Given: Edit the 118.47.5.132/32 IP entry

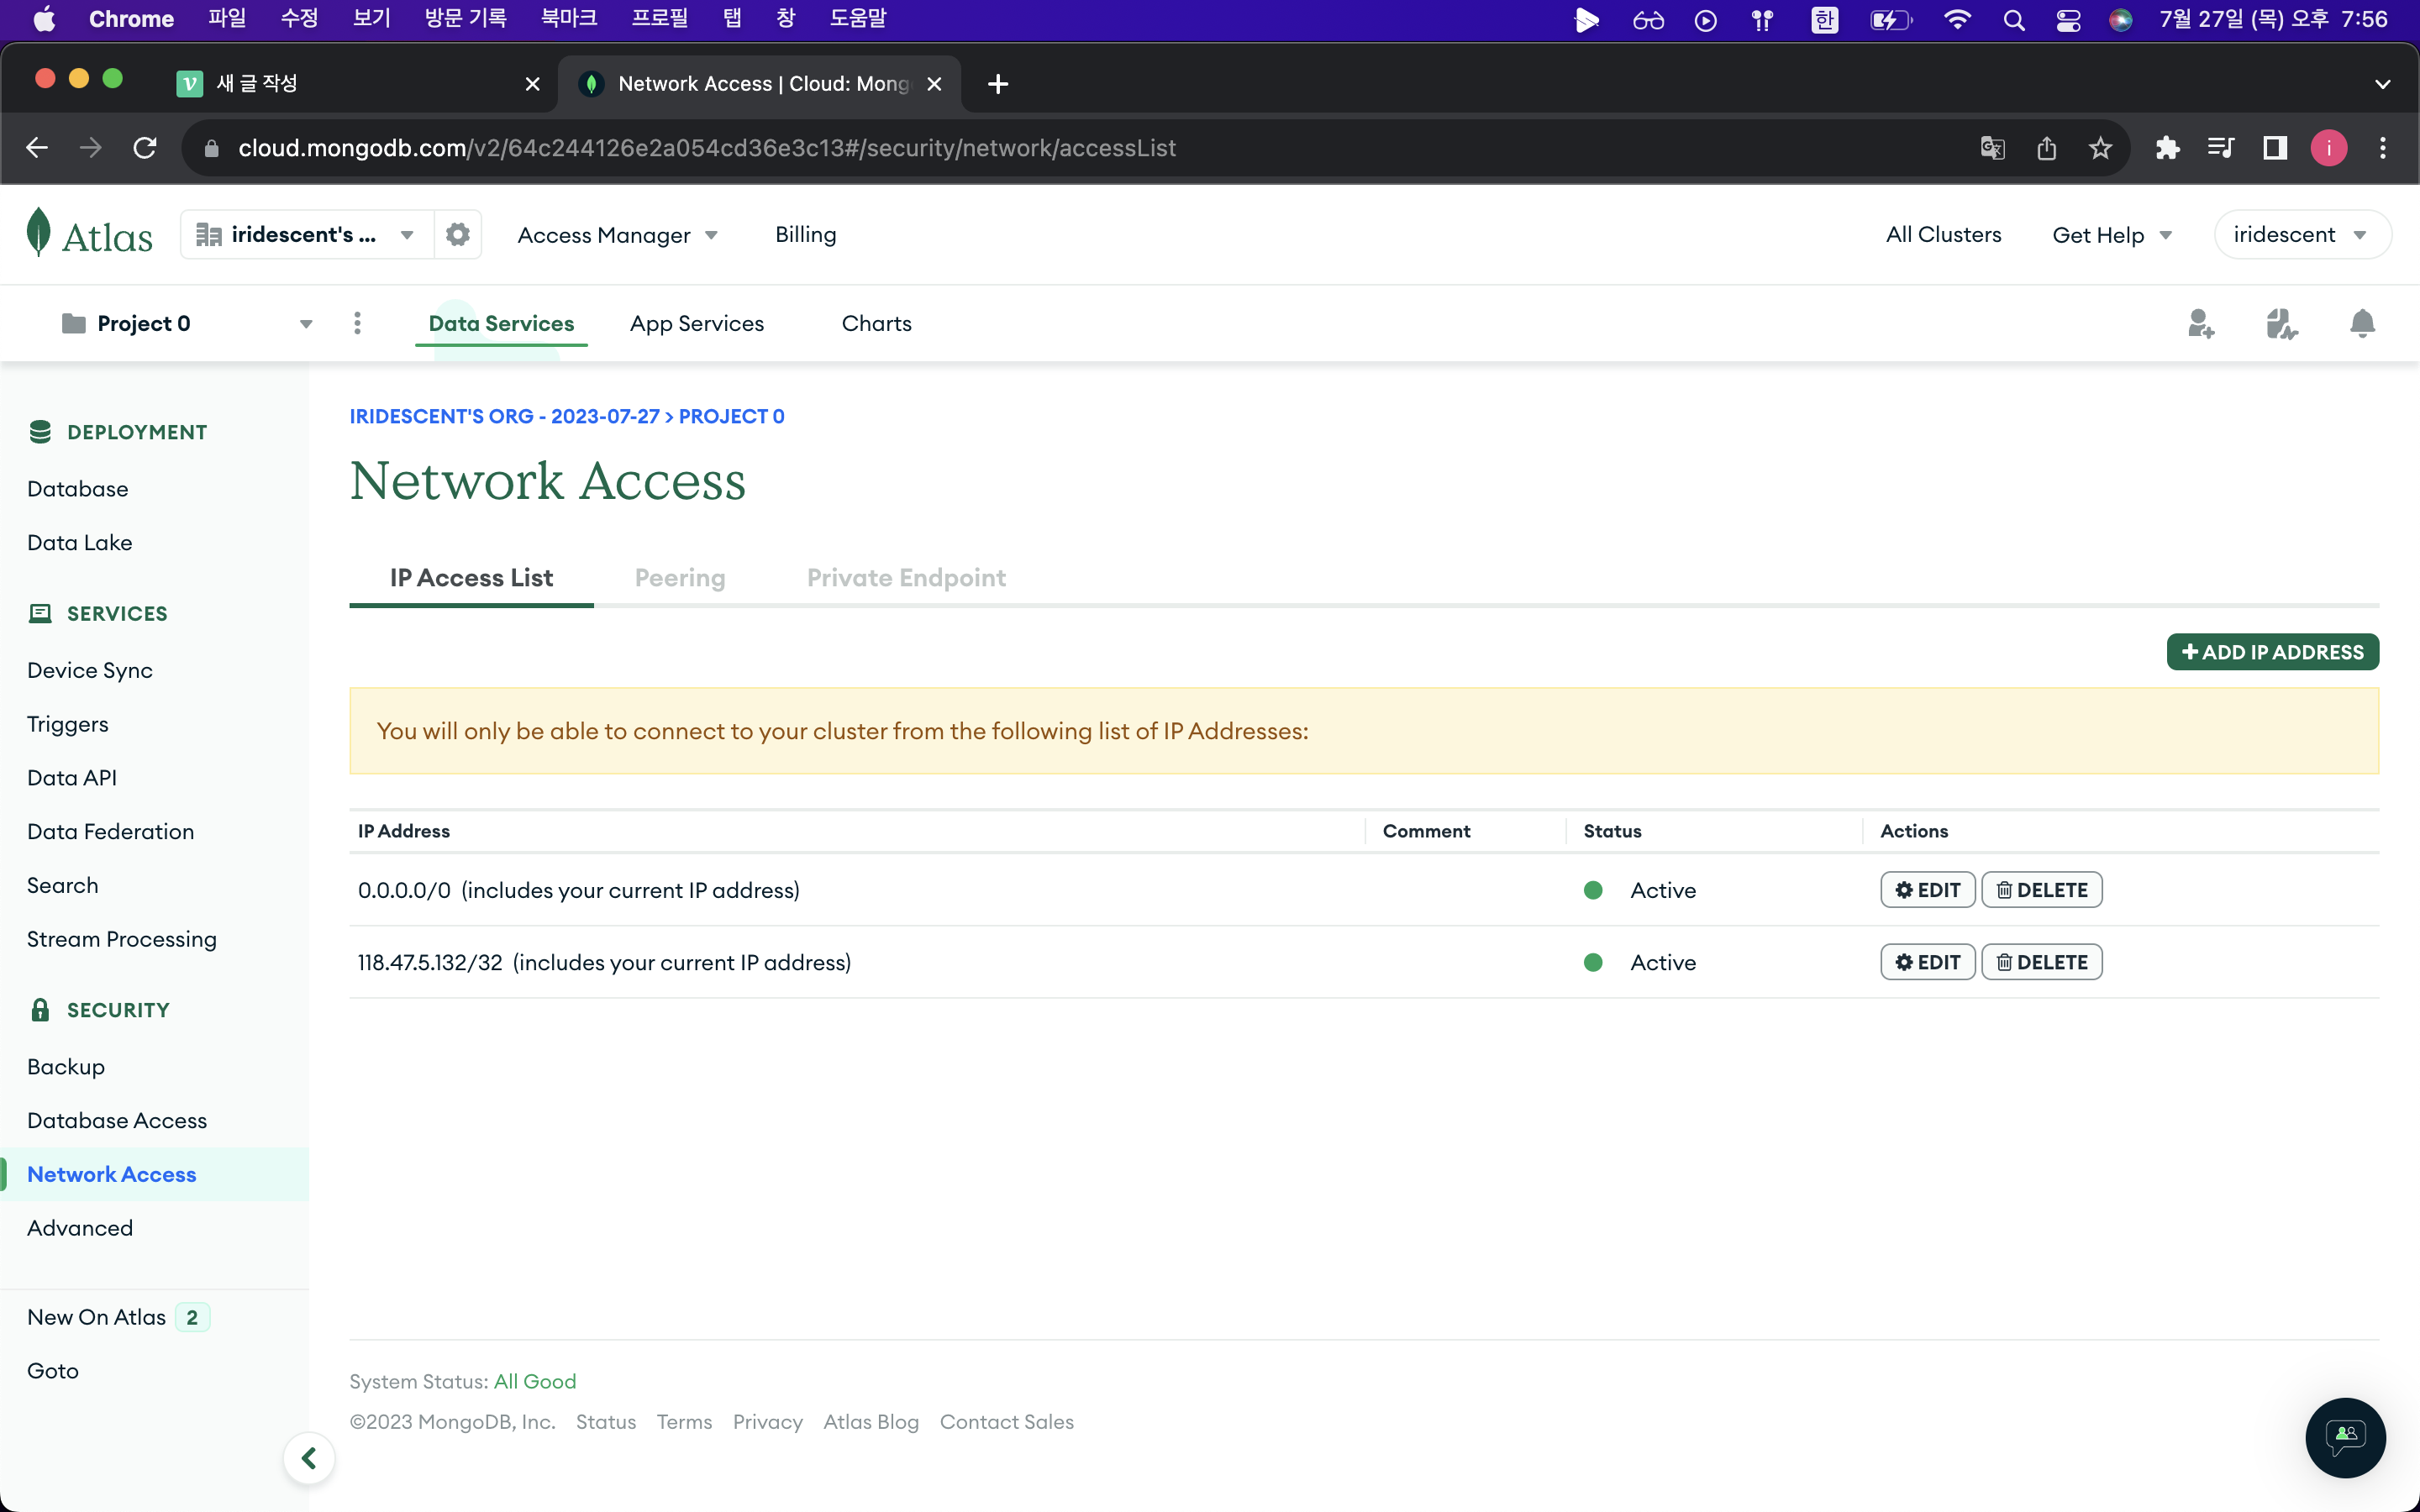Looking at the screenshot, I should 1927,962.
